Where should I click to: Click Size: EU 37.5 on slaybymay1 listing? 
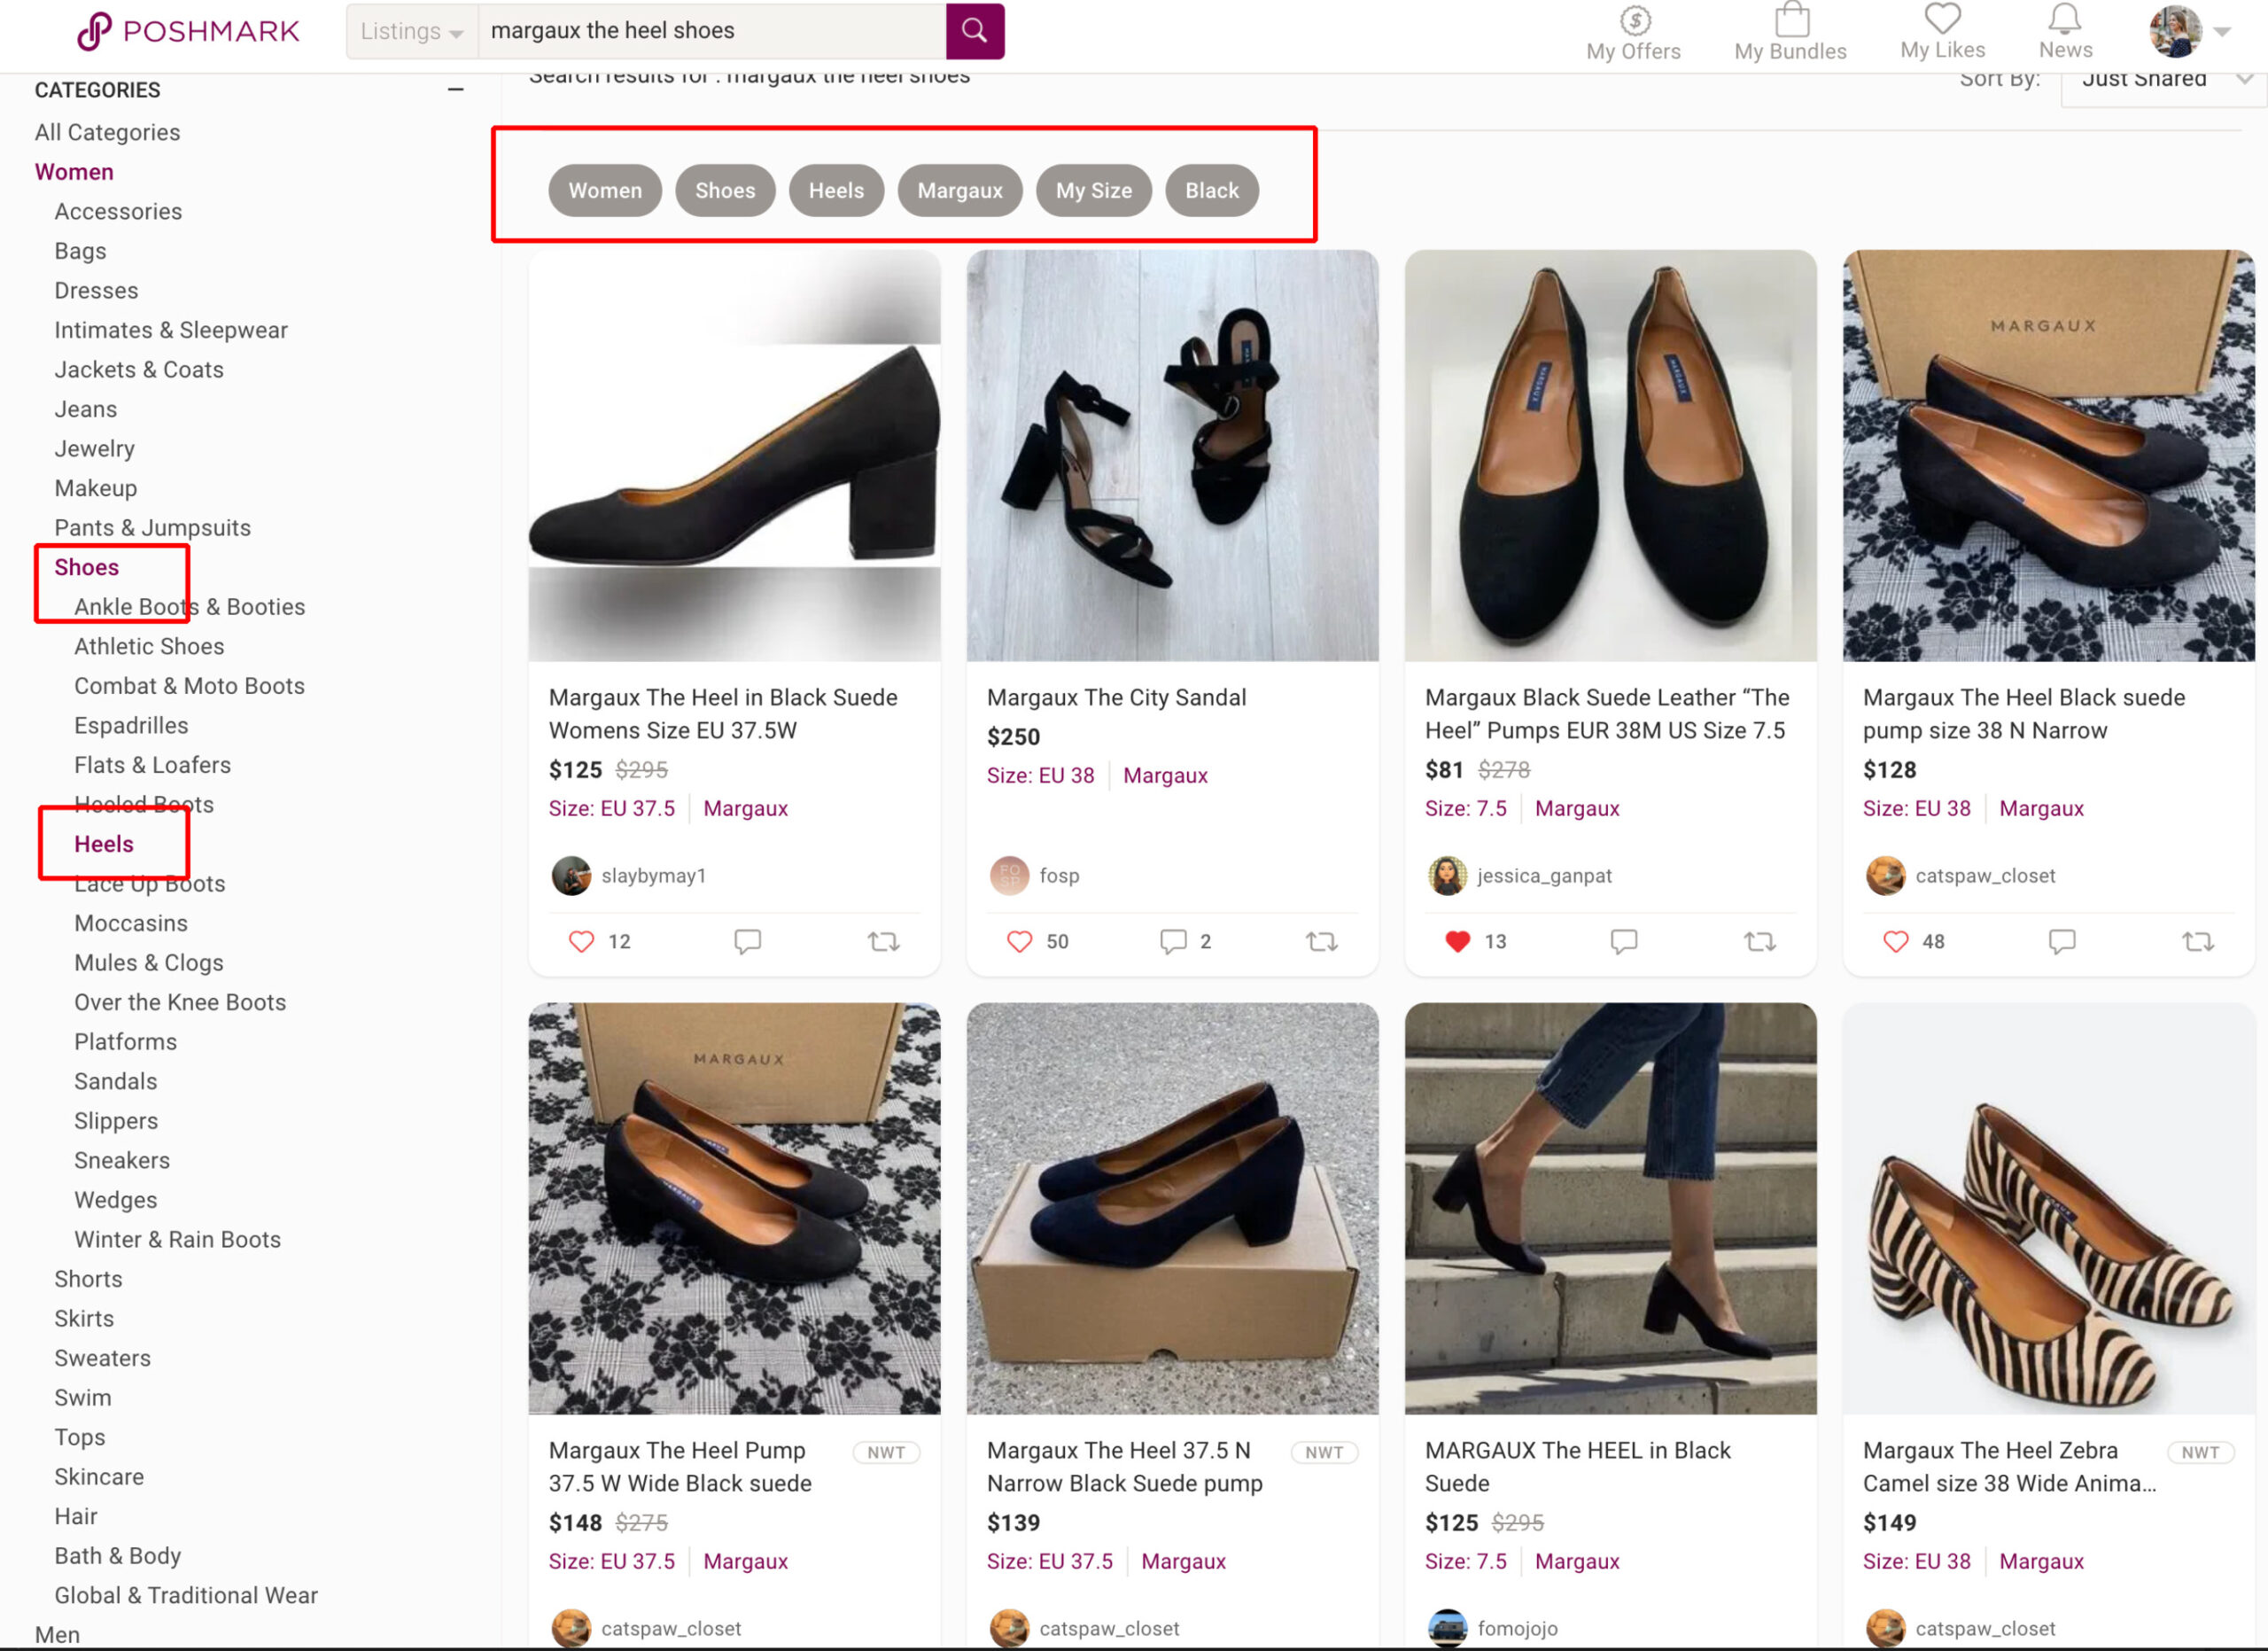611,808
